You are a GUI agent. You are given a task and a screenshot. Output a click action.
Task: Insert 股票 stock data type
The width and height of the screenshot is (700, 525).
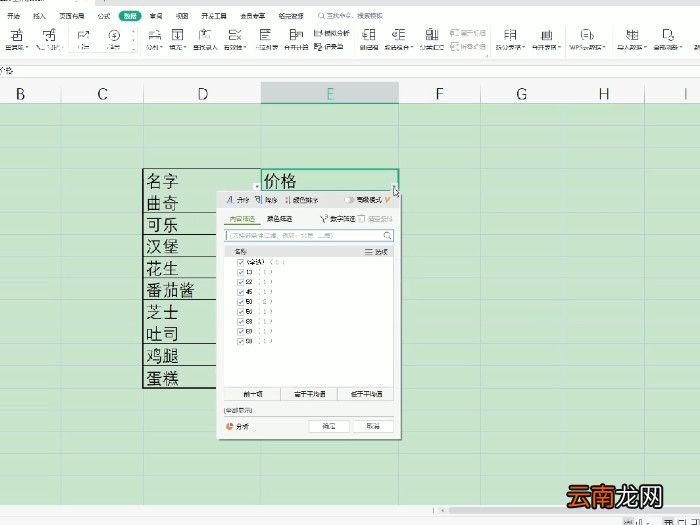tap(83, 39)
